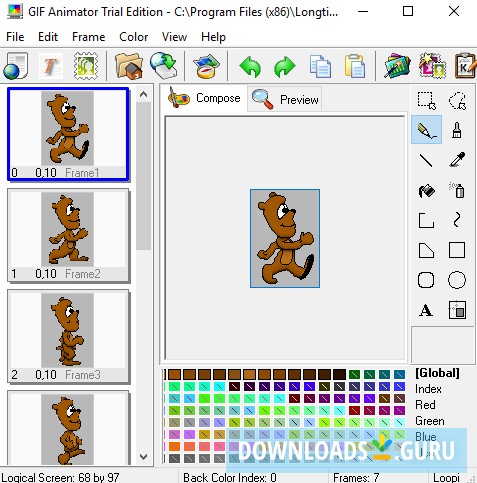The image size is (477, 483).
Task: Switch to the Compose tab
Action: pos(204,98)
